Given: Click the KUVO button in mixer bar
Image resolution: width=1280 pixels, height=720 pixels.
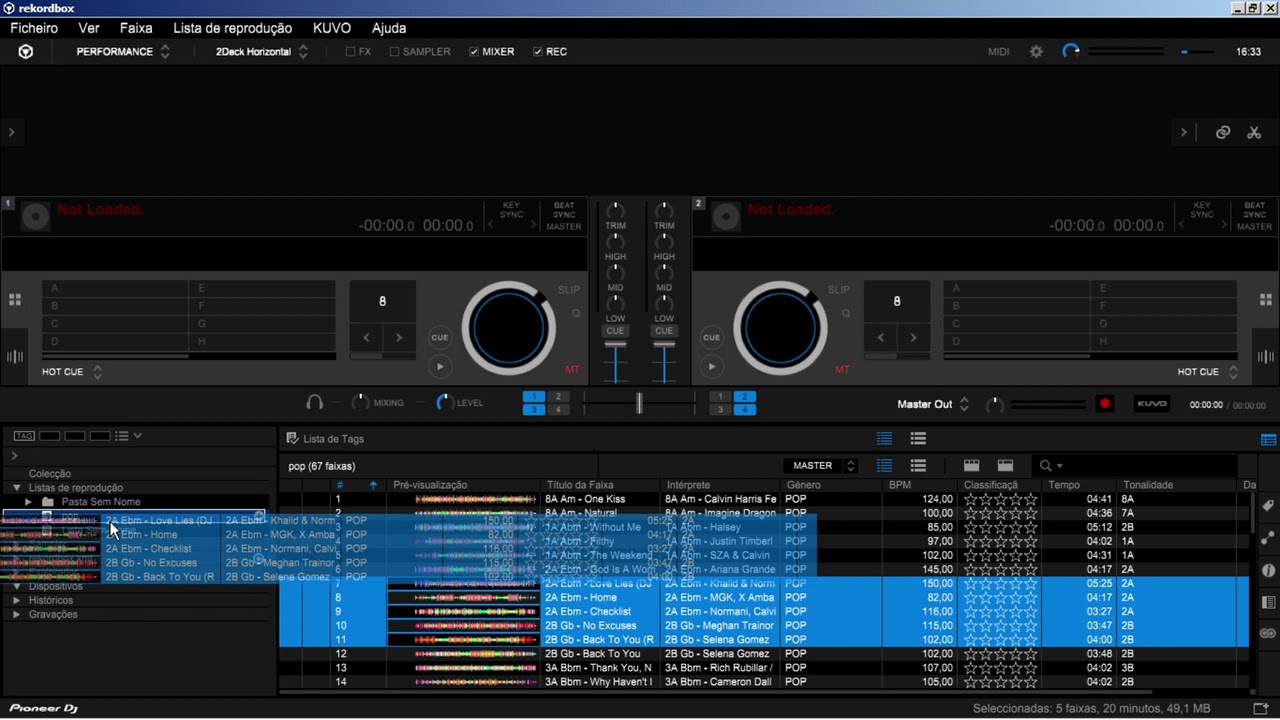Looking at the screenshot, I should [x=1152, y=404].
